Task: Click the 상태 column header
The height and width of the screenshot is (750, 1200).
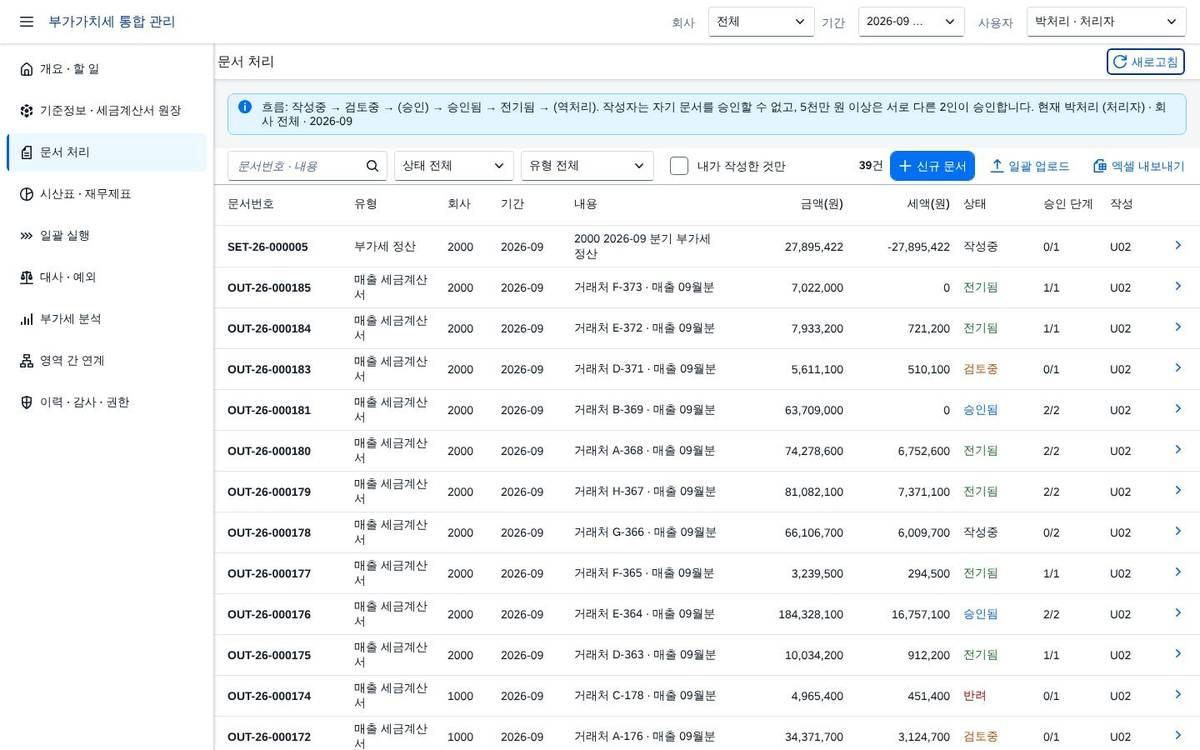Action: coord(974,204)
